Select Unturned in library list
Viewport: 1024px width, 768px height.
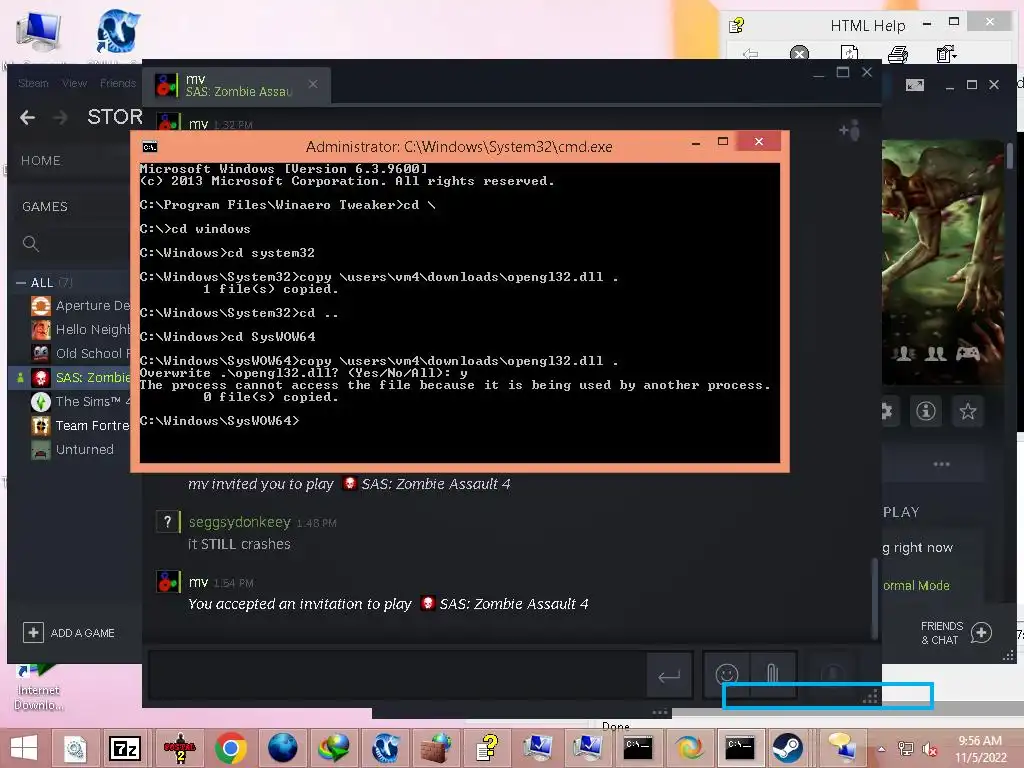(72, 449)
